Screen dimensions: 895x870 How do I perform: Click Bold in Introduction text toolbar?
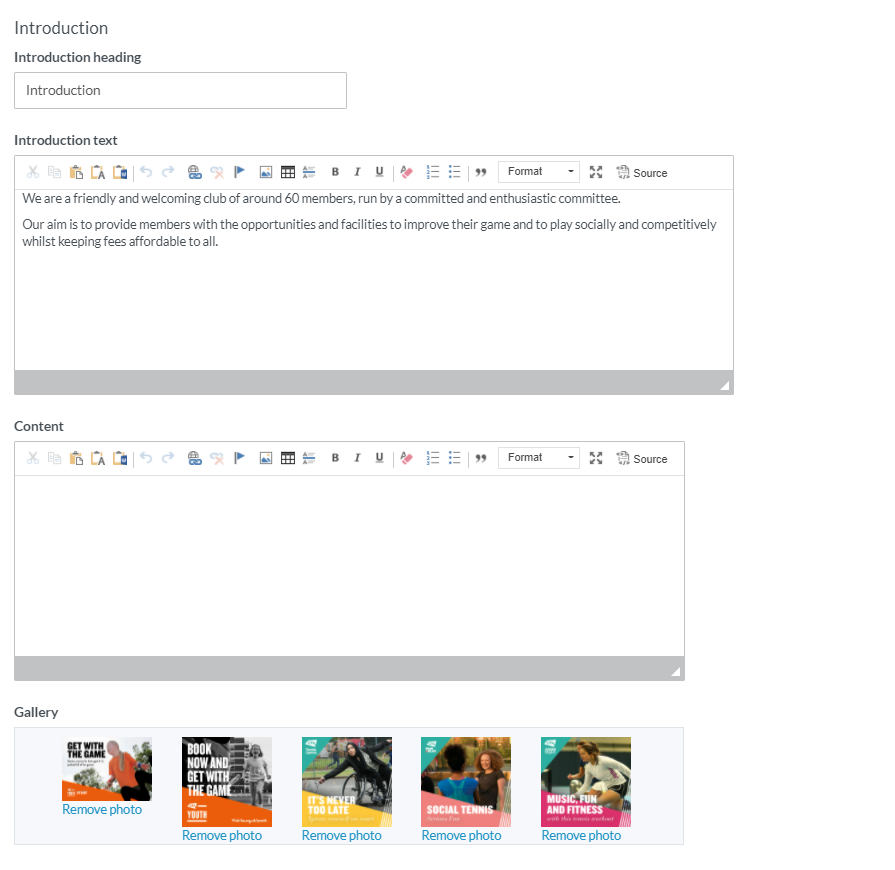tap(335, 172)
